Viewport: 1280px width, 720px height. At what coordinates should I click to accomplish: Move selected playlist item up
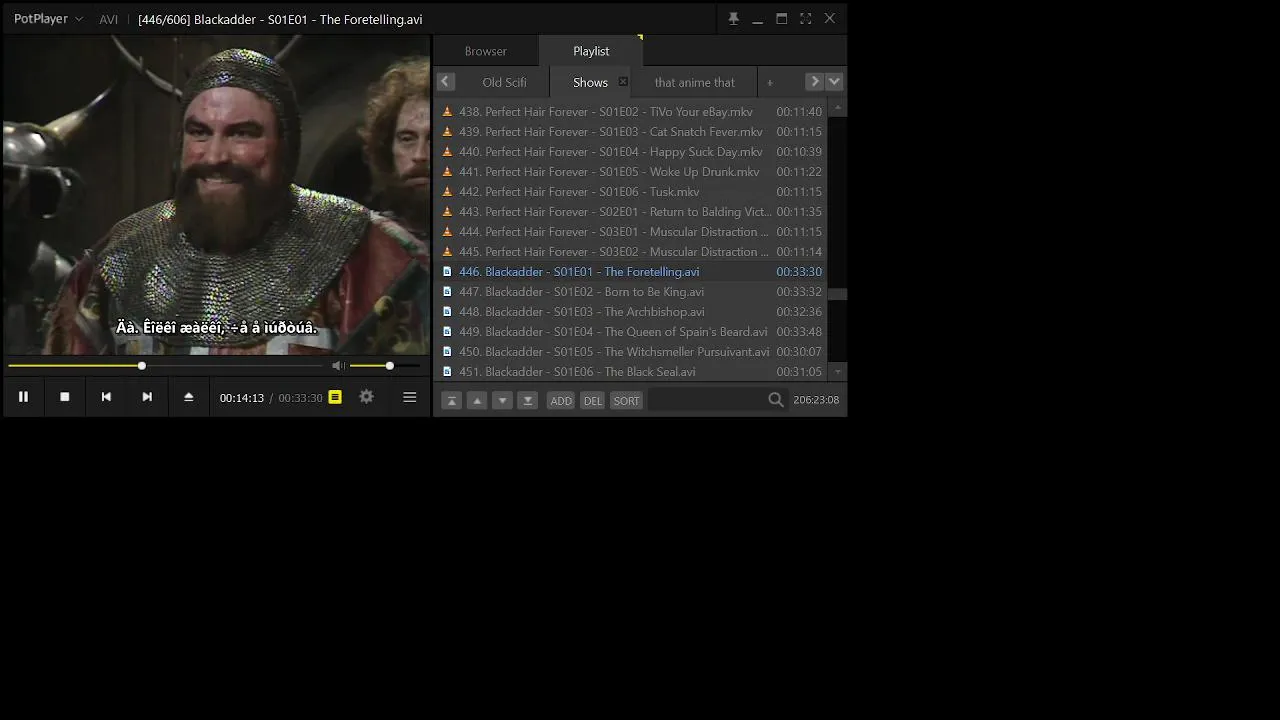(x=477, y=400)
